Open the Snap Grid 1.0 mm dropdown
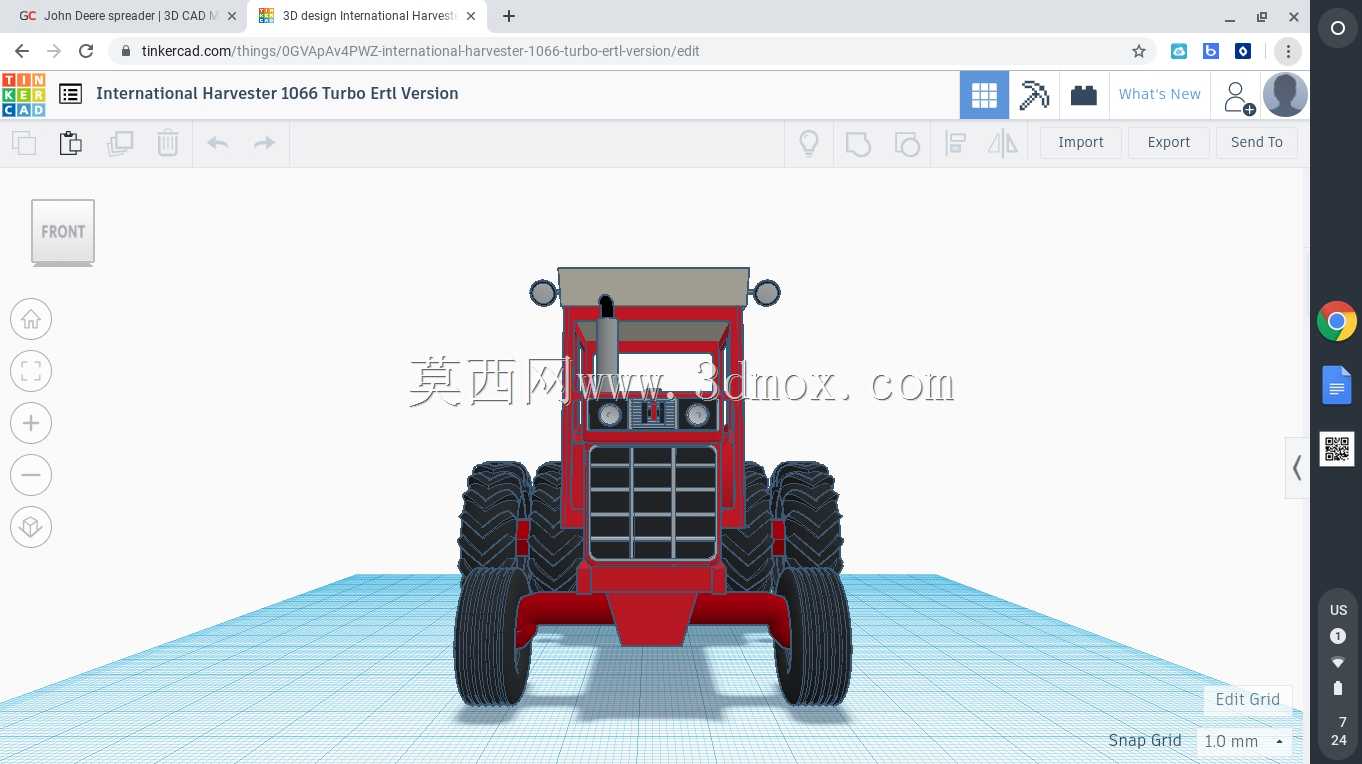The image size is (1362, 764). pyautogui.click(x=1244, y=742)
